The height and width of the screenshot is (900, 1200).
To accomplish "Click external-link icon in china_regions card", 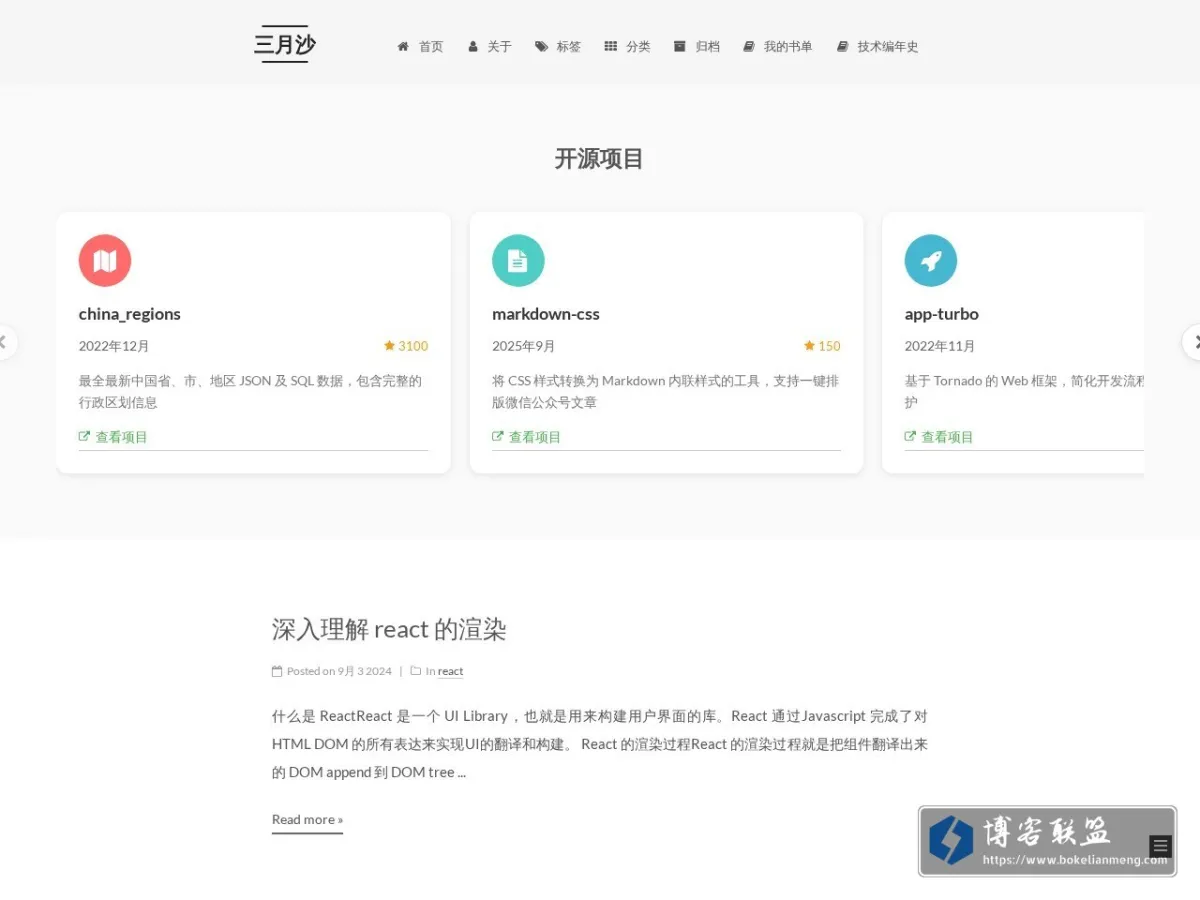I will (x=85, y=437).
